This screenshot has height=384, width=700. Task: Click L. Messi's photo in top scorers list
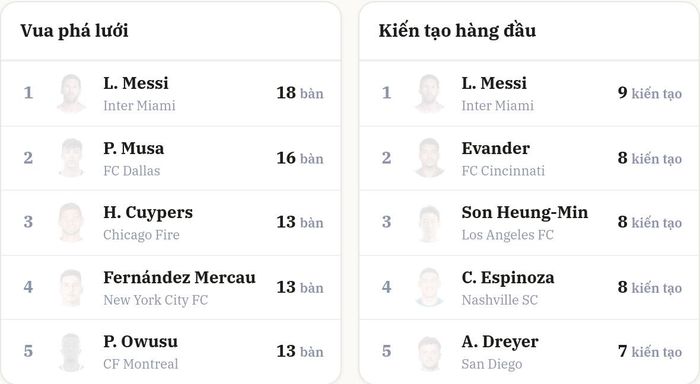pyautogui.click(x=71, y=93)
